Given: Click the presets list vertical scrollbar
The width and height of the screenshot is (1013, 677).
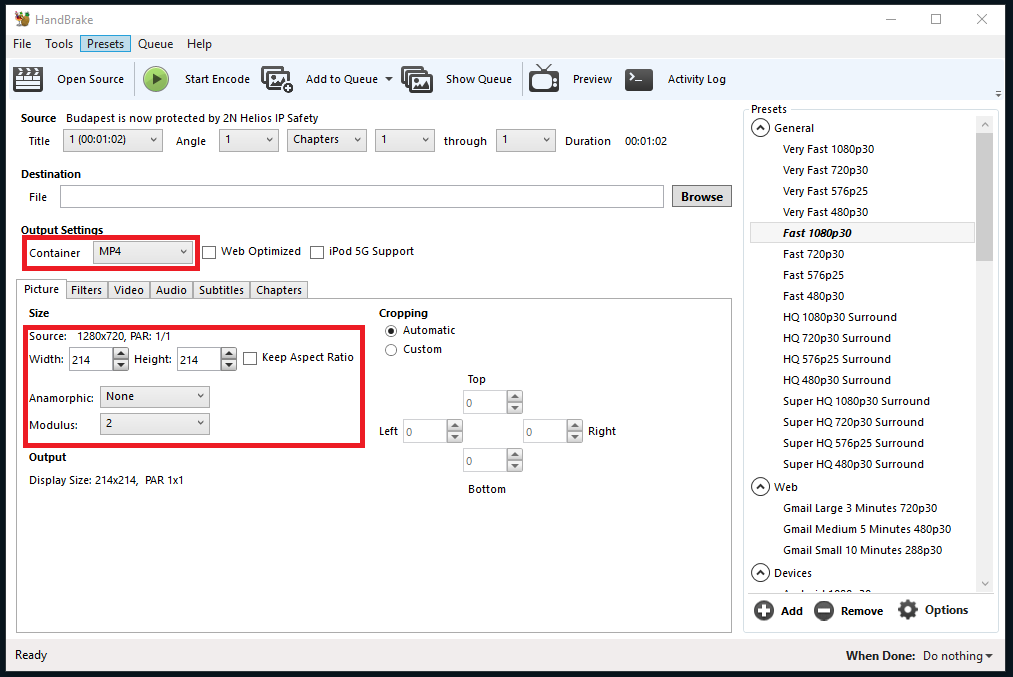Looking at the screenshot, I should click(984, 200).
